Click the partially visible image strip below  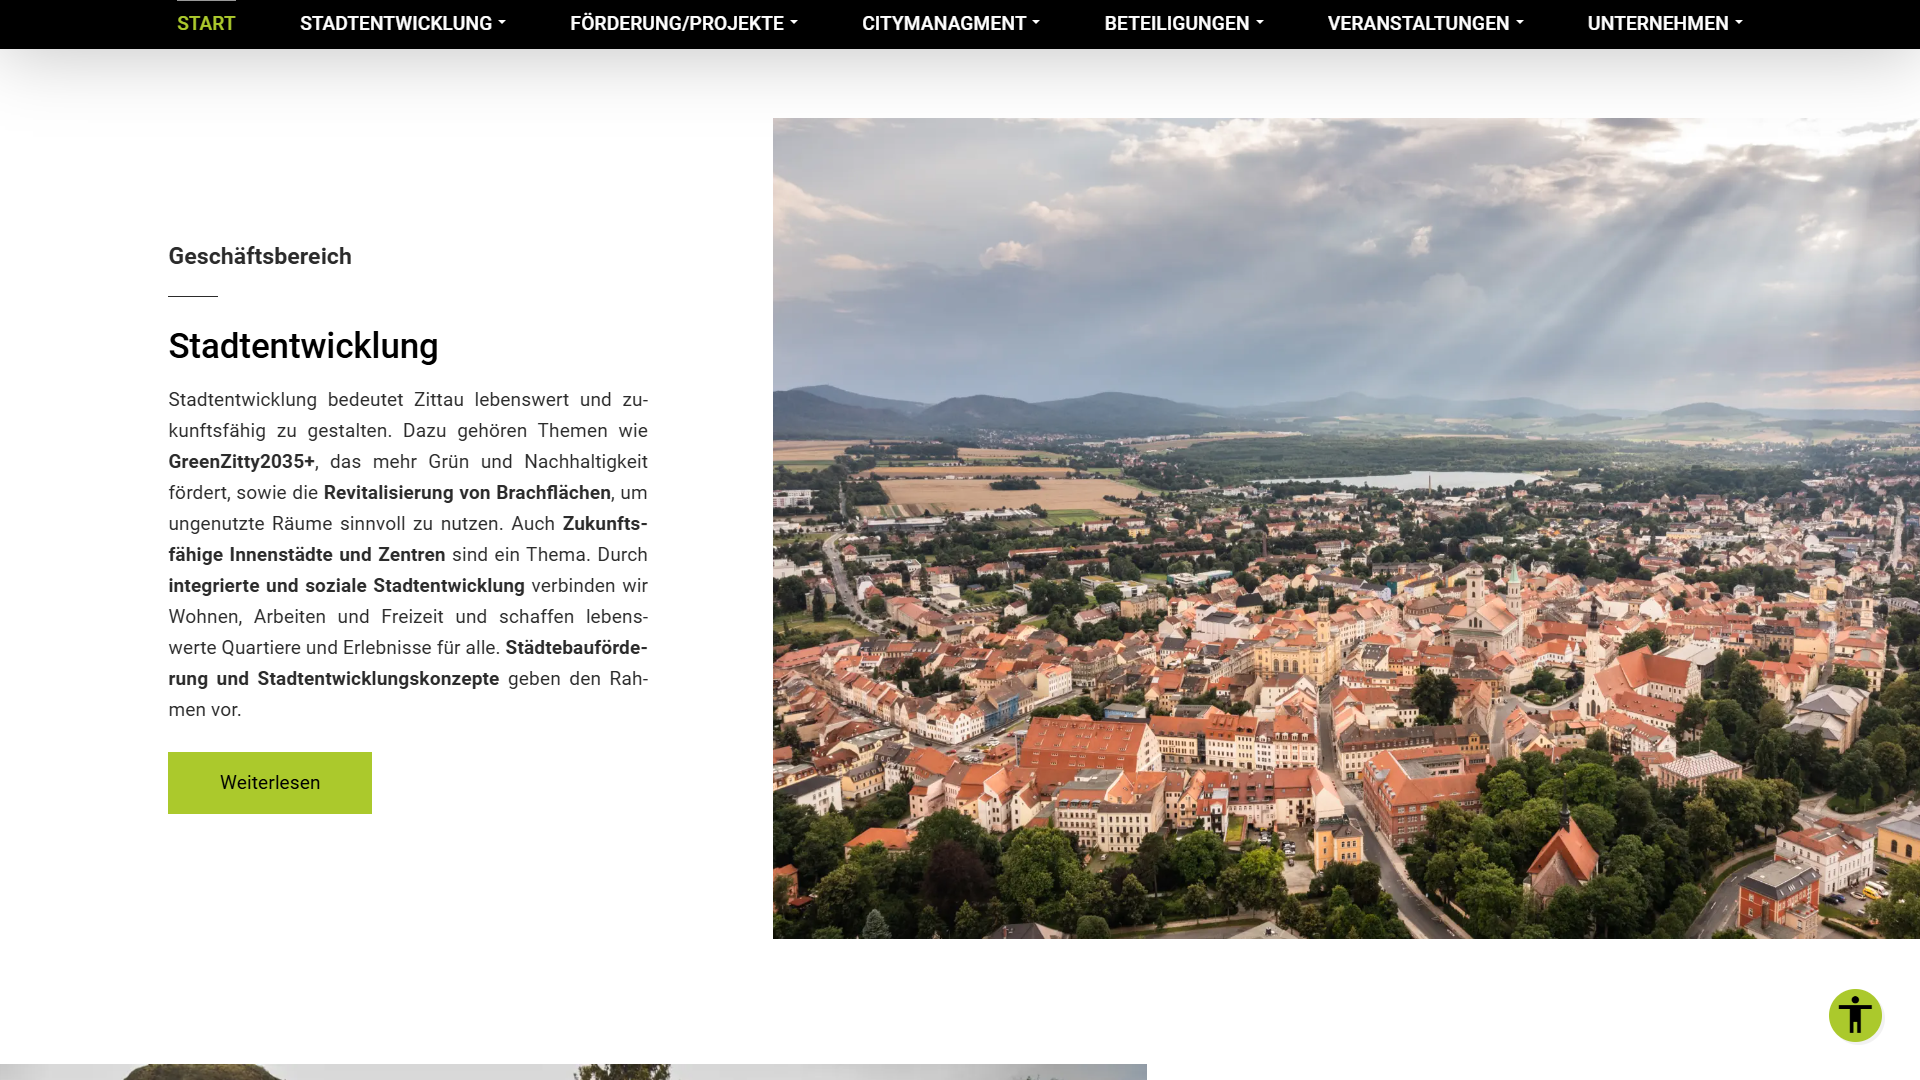coord(573,1071)
